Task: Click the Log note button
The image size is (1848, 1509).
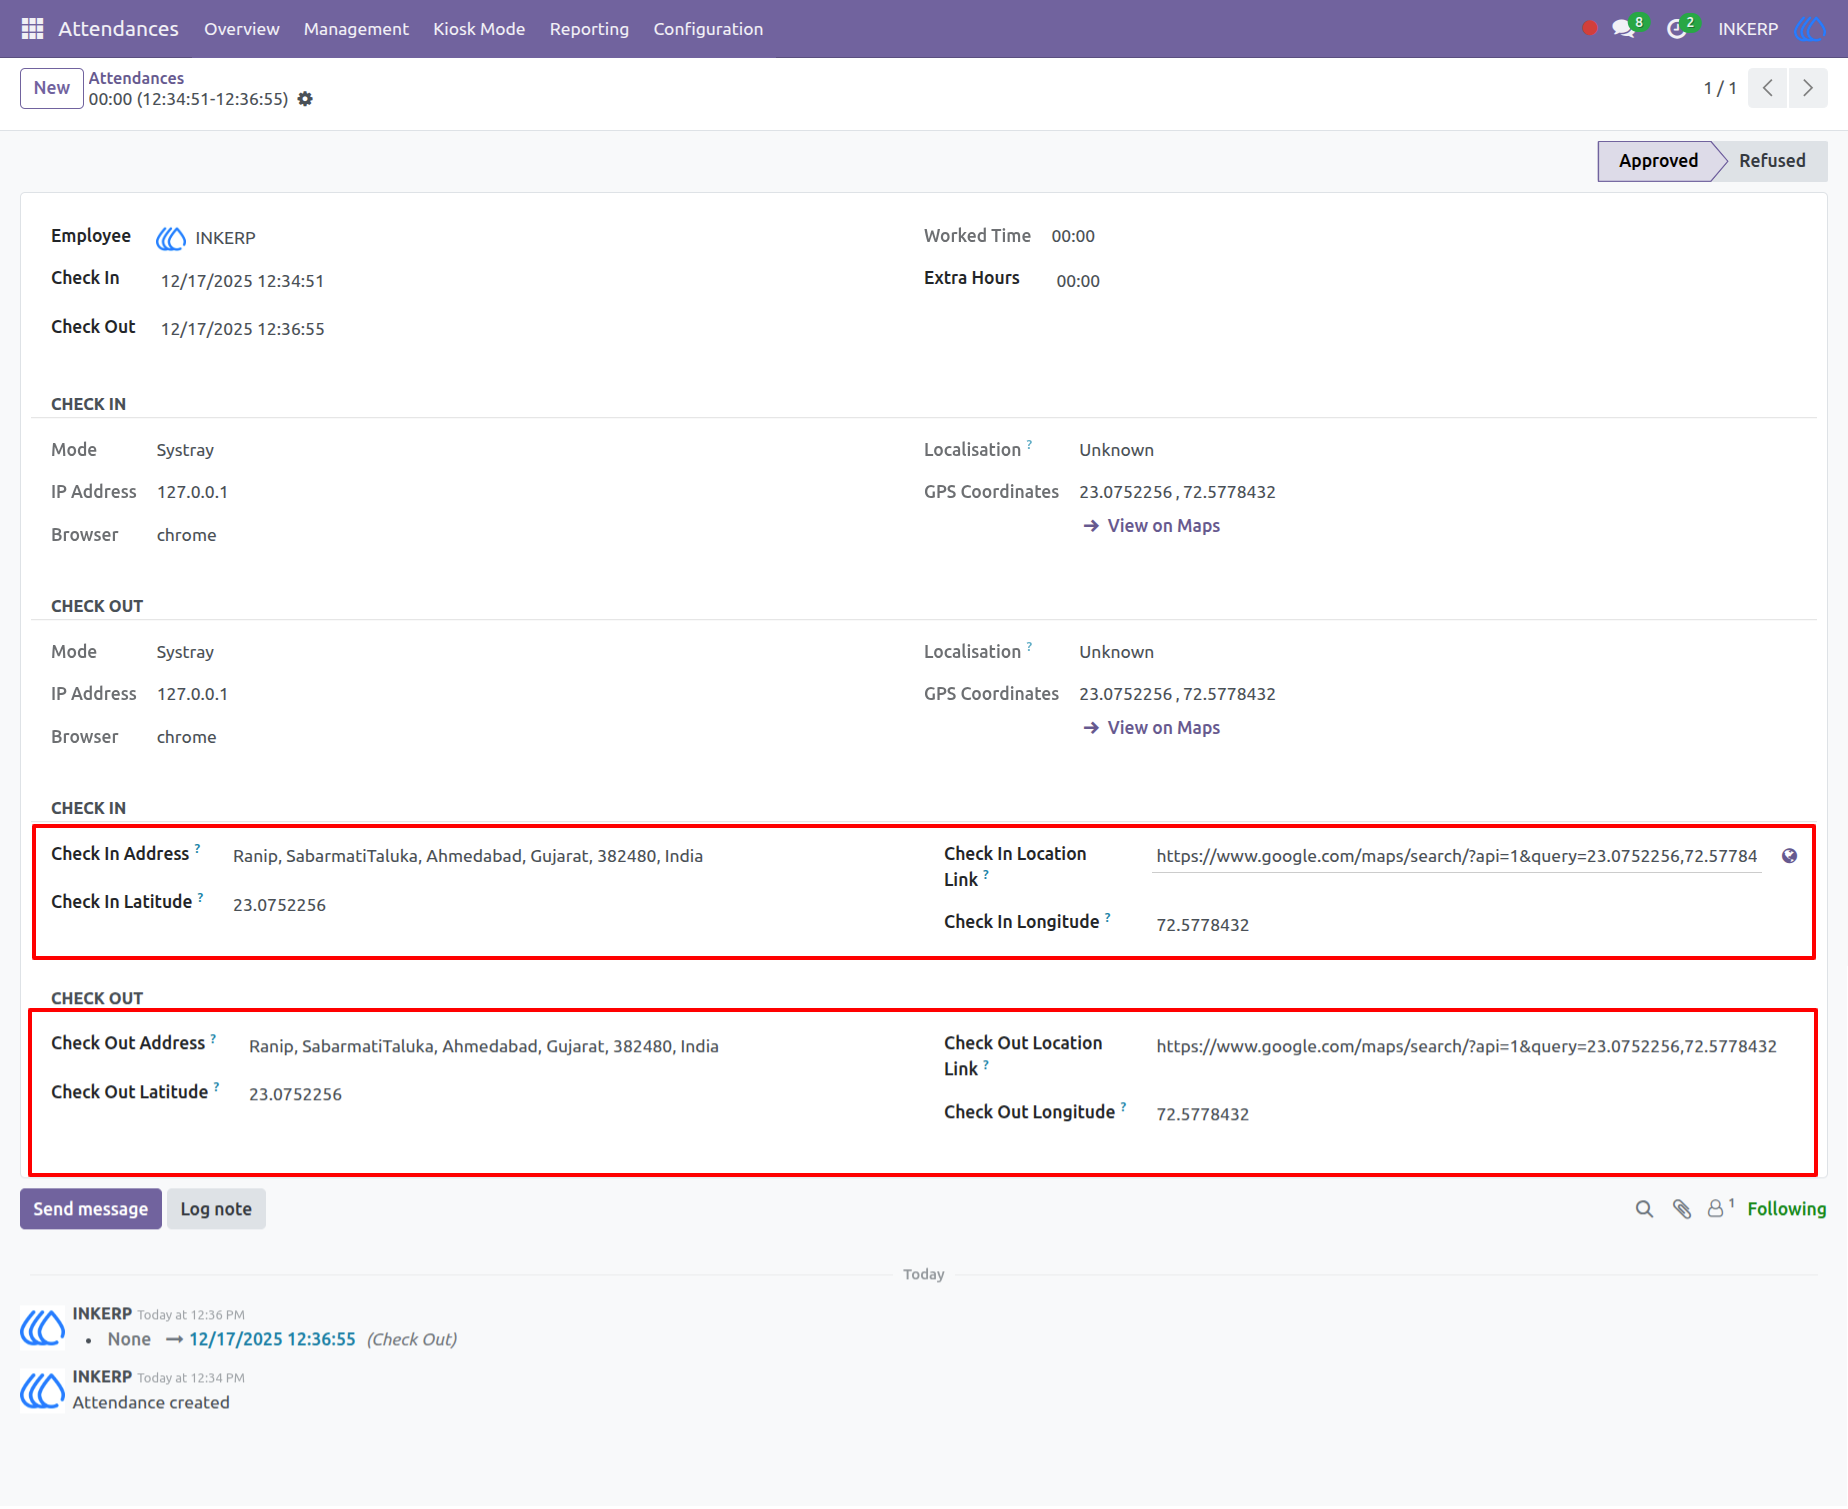Action: coord(216,1209)
